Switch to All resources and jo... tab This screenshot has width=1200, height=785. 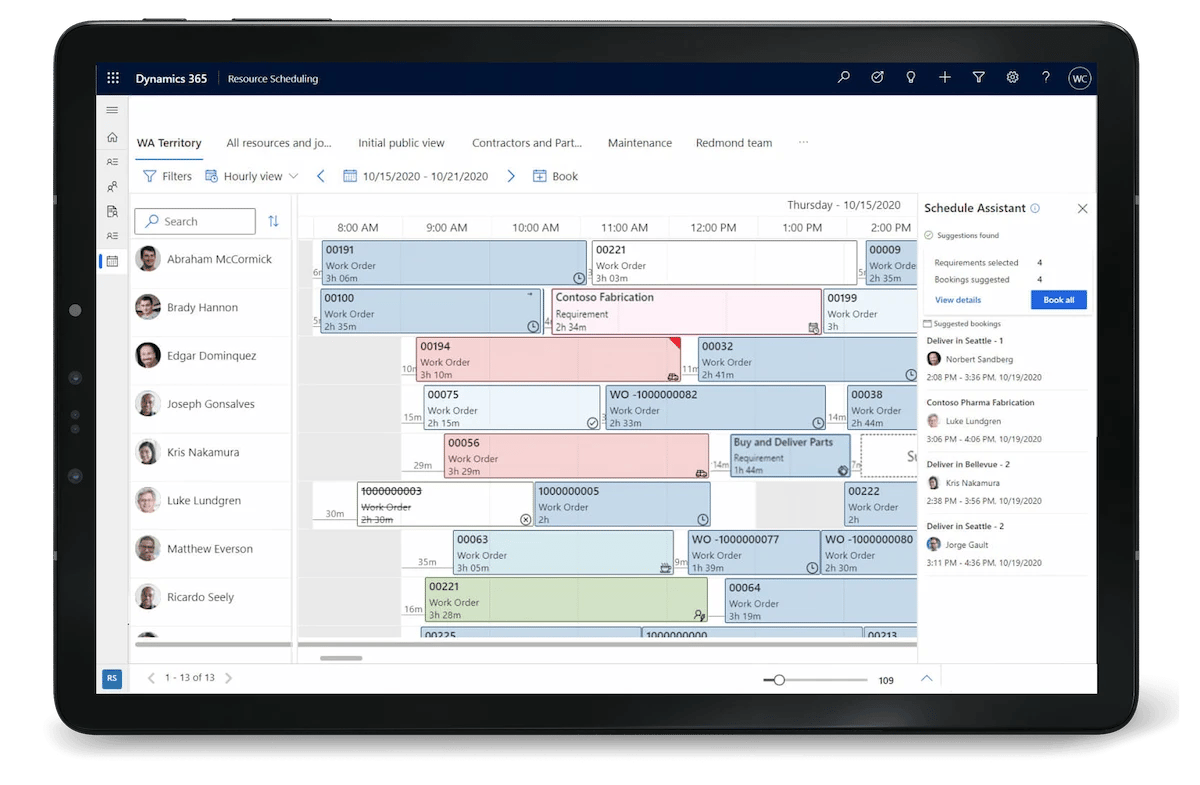click(x=279, y=143)
